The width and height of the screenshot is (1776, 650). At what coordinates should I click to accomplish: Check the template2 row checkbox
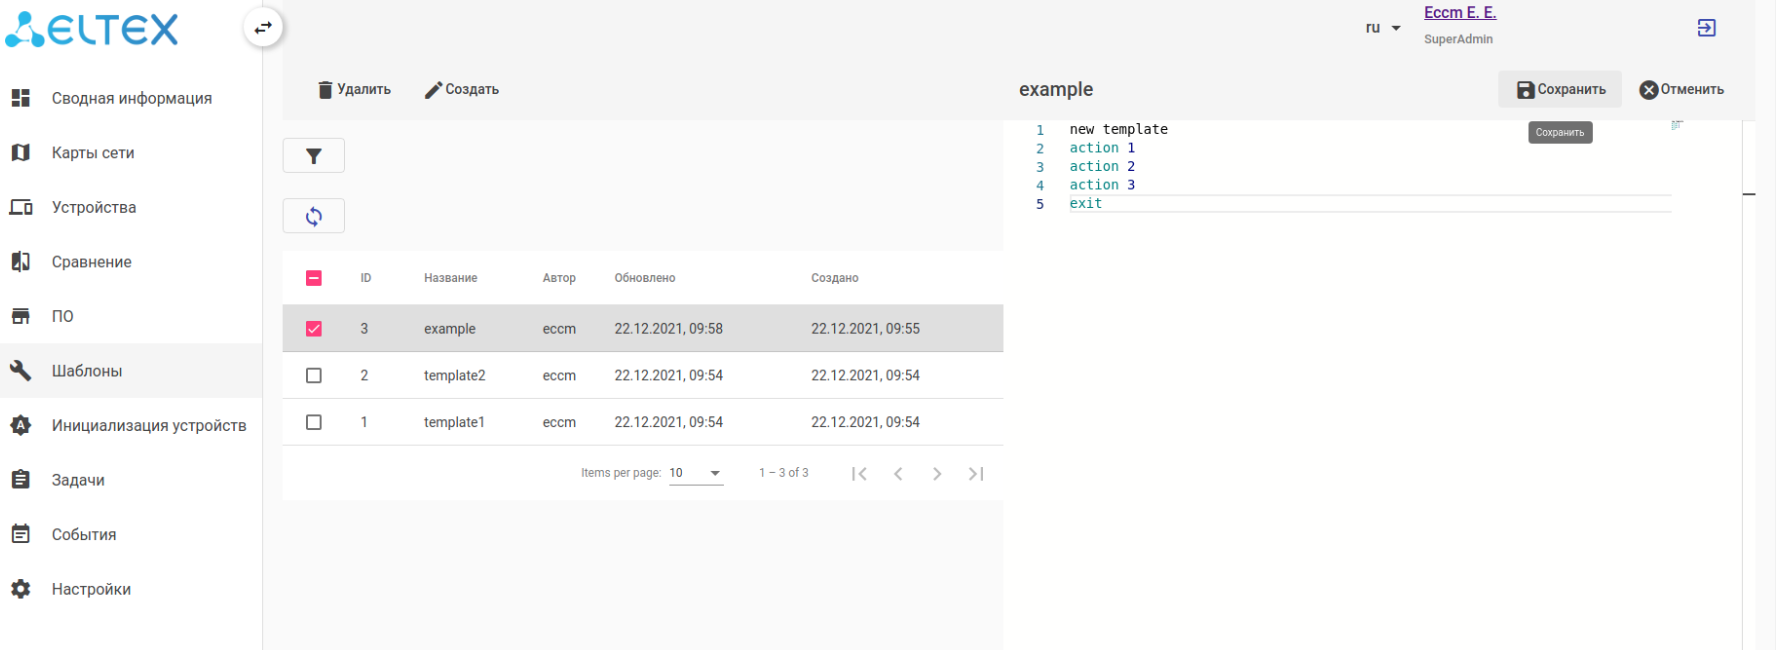[x=314, y=376]
